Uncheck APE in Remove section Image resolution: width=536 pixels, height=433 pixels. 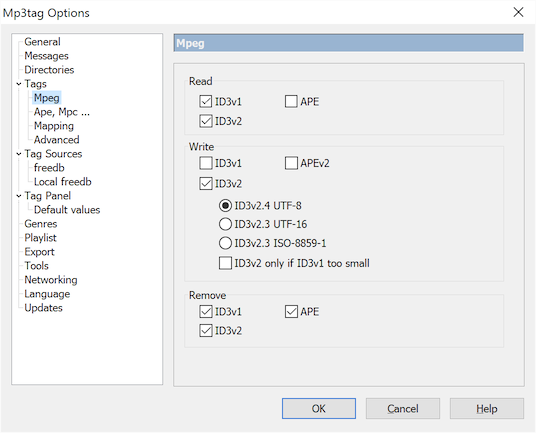tap(291, 311)
